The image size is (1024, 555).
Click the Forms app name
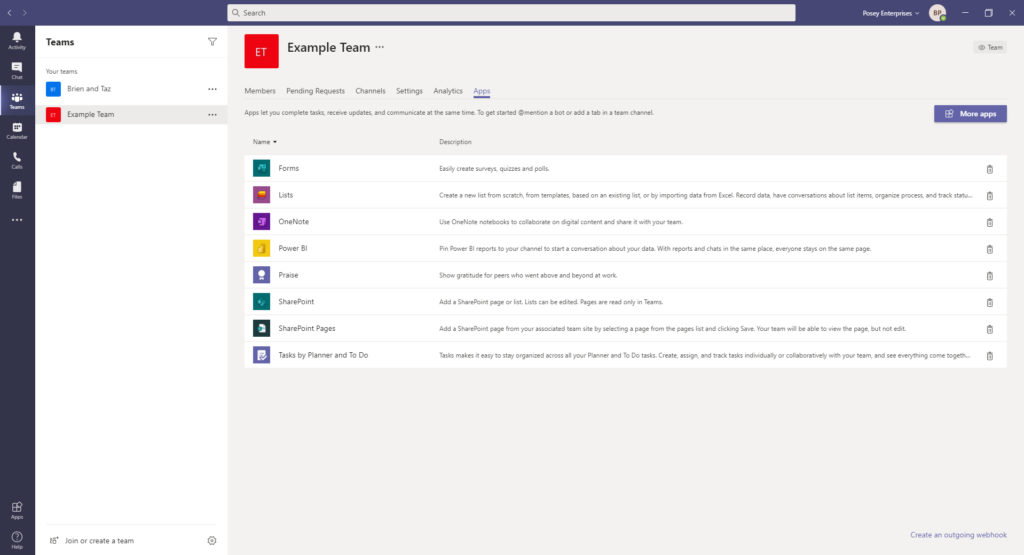pos(289,168)
